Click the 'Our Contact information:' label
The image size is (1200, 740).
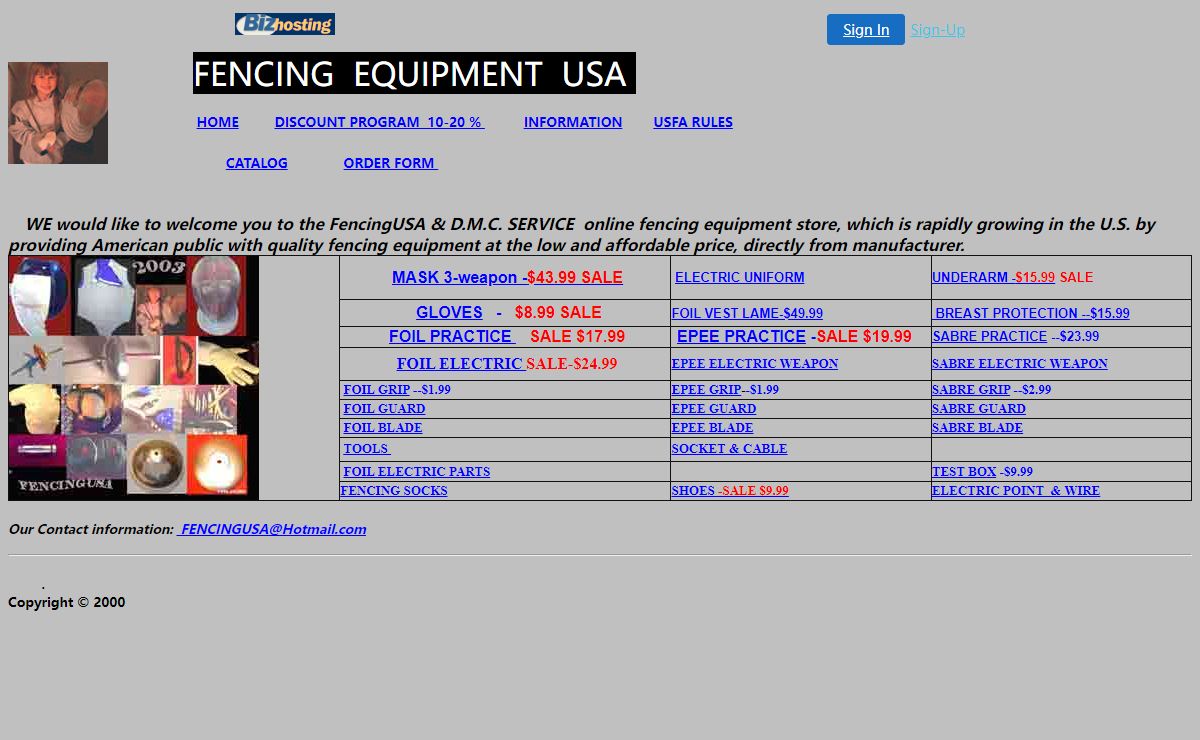(x=91, y=529)
